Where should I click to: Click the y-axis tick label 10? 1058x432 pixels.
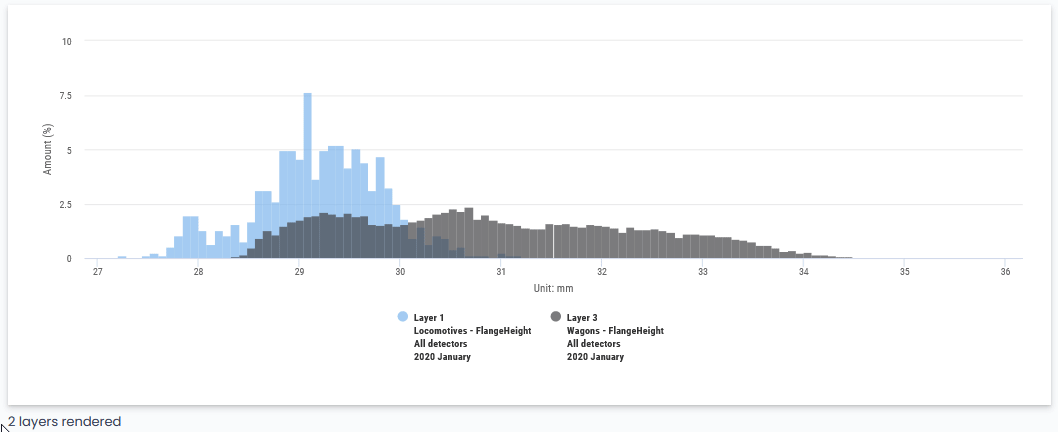67,42
